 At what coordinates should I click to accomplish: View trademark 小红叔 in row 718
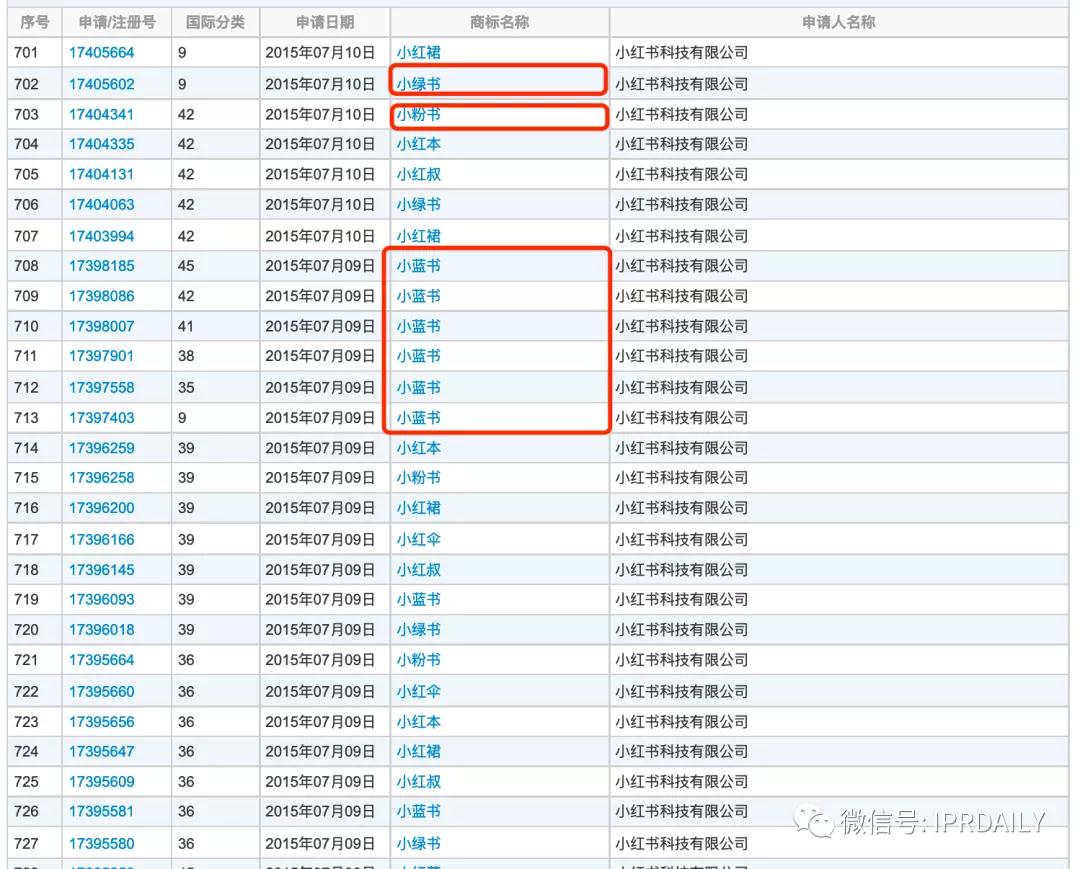click(418, 570)
